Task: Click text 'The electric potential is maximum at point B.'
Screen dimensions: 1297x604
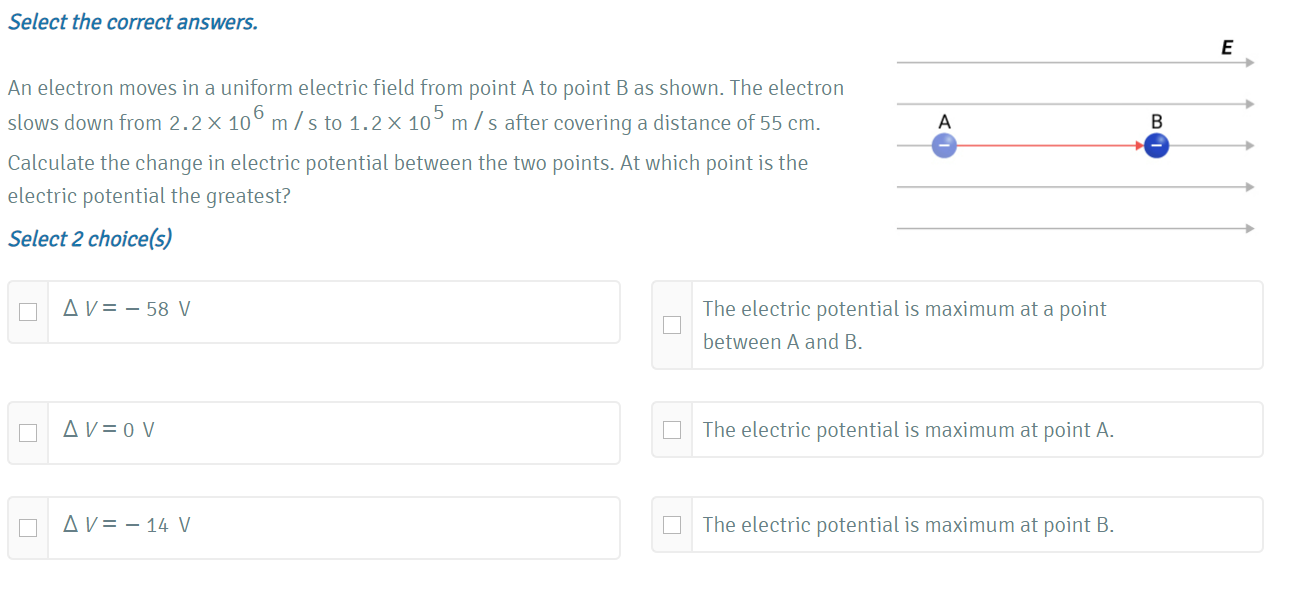Action: click(908, 525)
